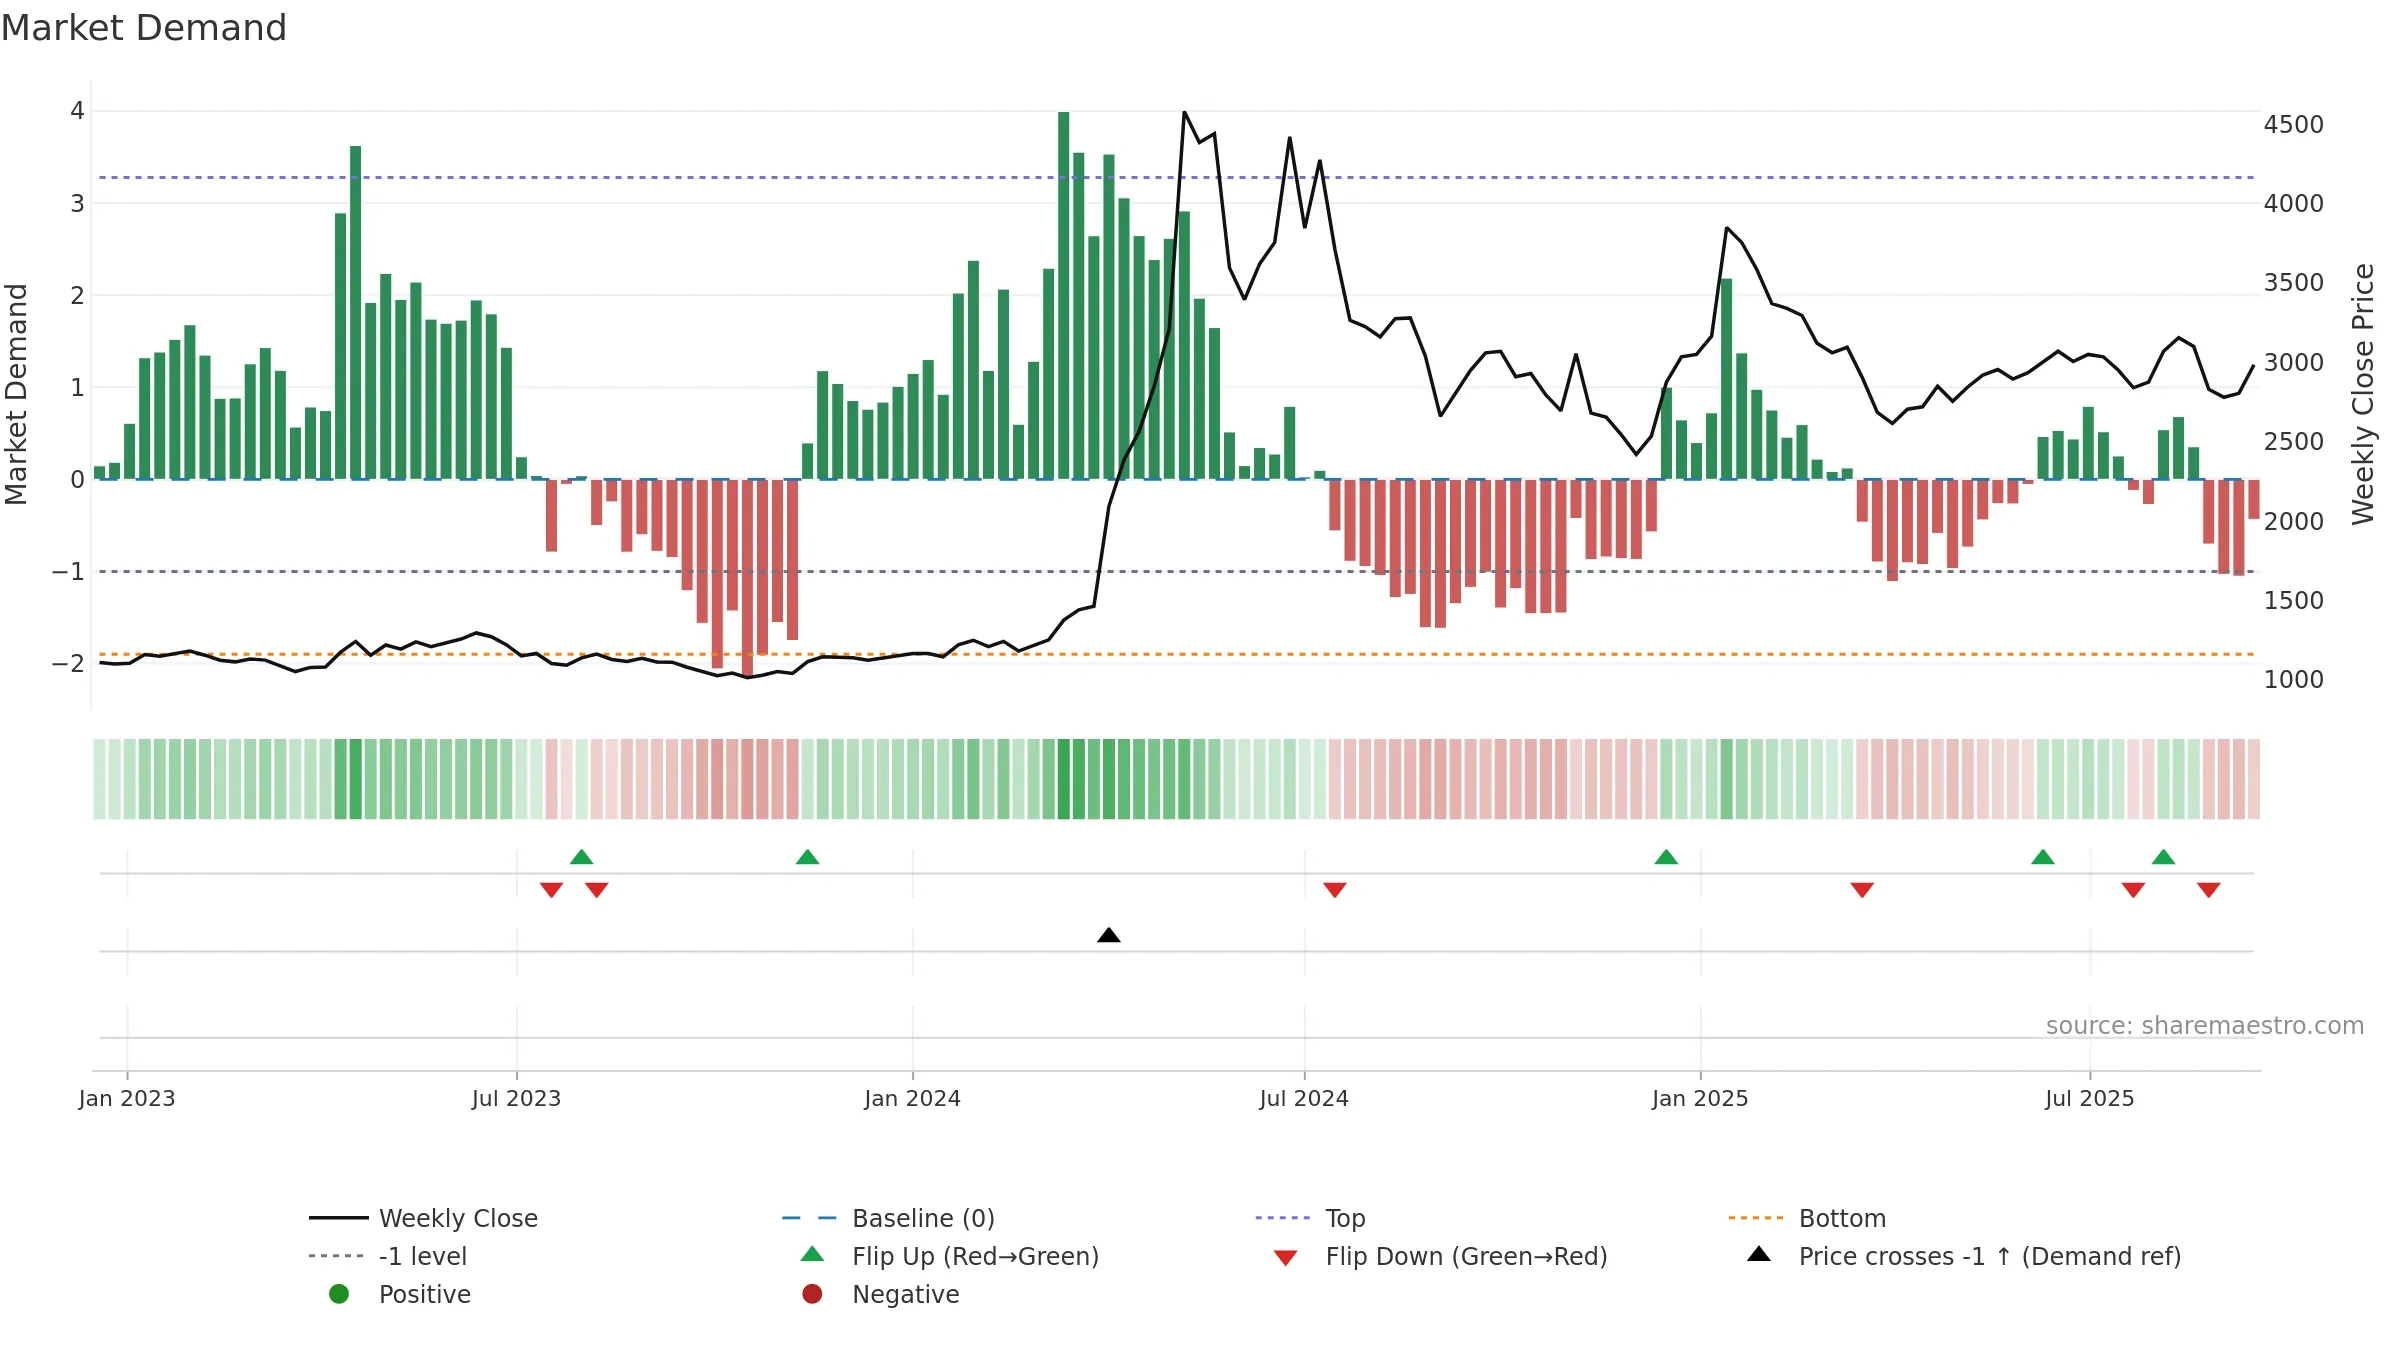Click the 1000 price axis tick
The image size is (2400, 1350).
point(2294,680)
